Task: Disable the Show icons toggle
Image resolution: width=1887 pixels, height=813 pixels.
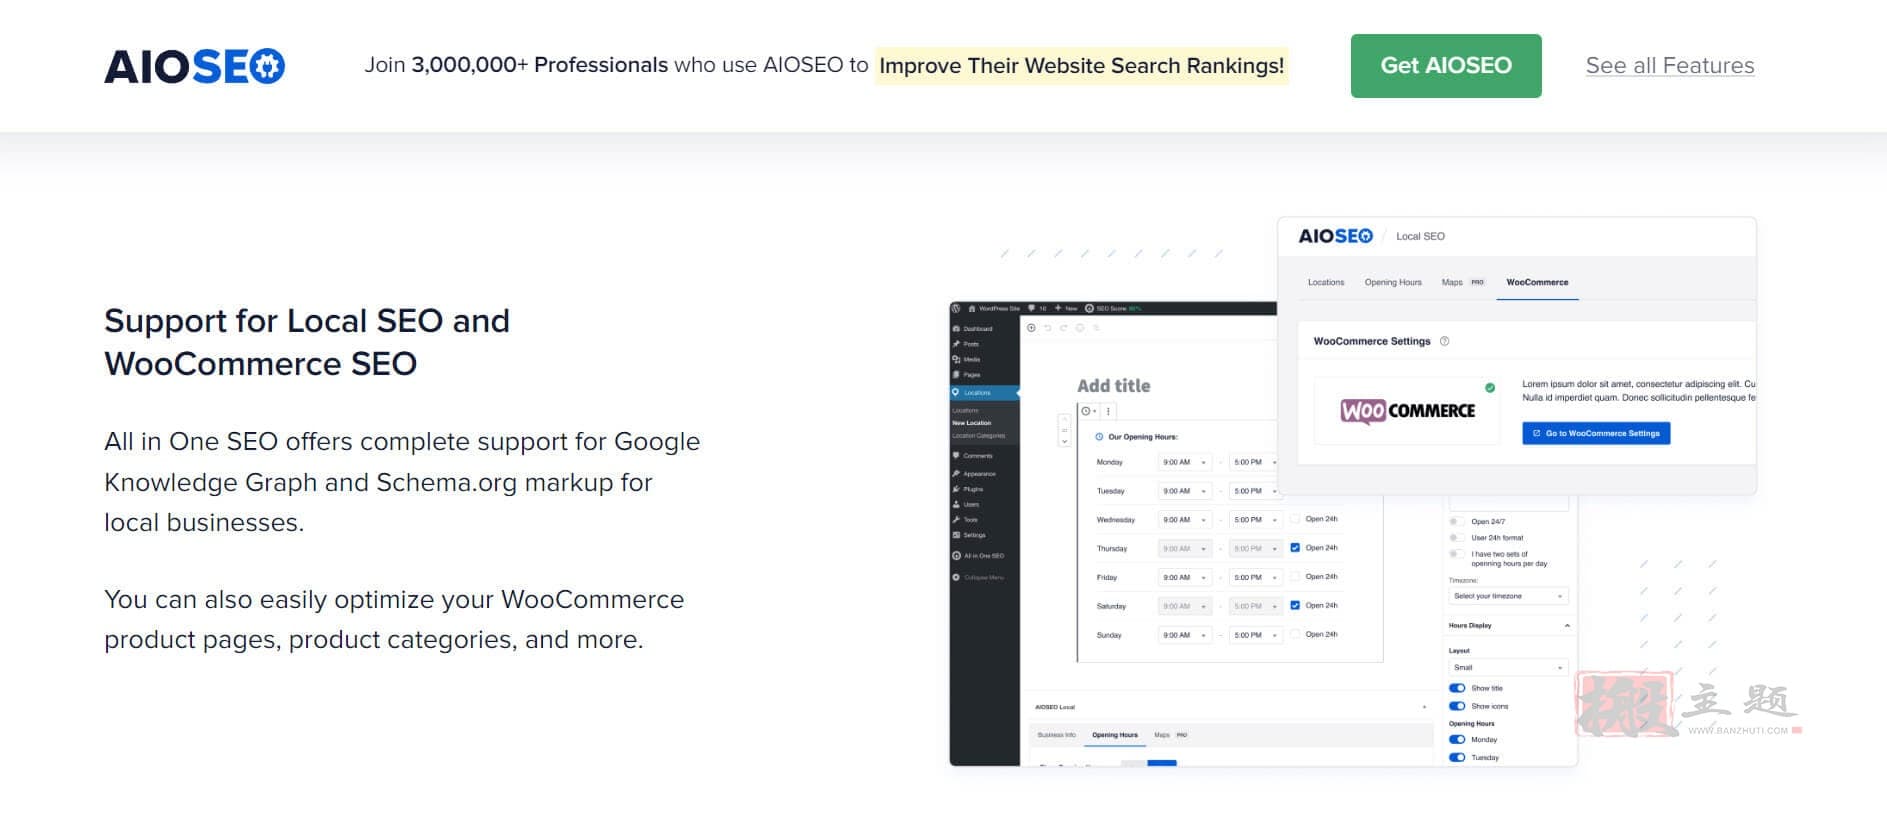Action: 1457,706
